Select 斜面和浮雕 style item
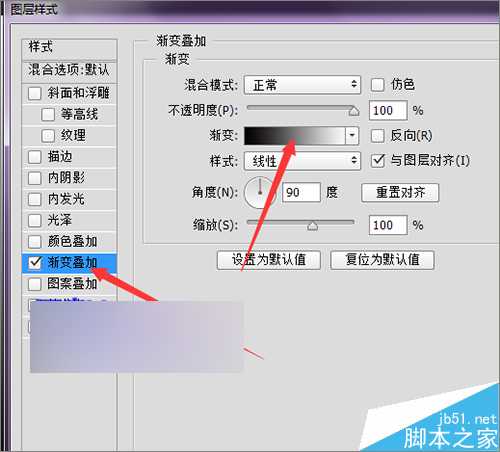The image size is (500, 452). click(x=69, y=93)
